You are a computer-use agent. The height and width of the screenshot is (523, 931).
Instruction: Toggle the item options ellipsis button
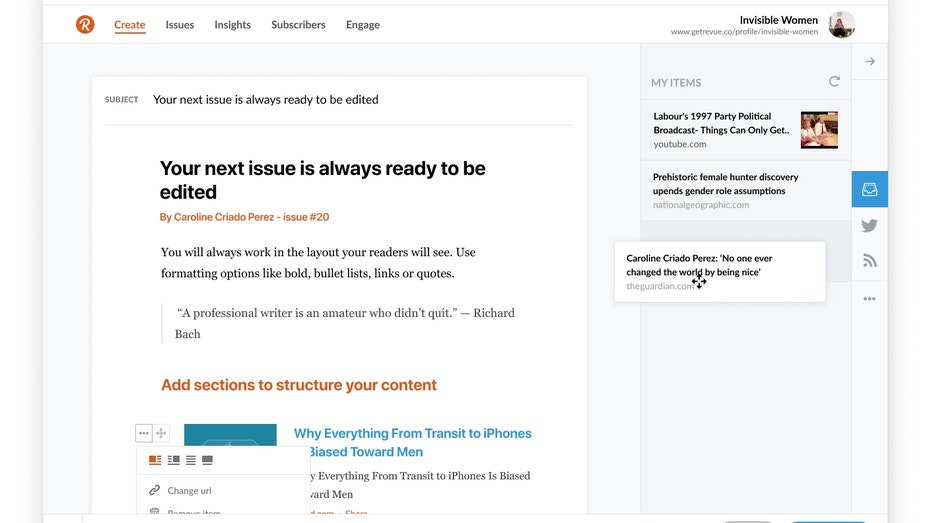click(144, 433)
